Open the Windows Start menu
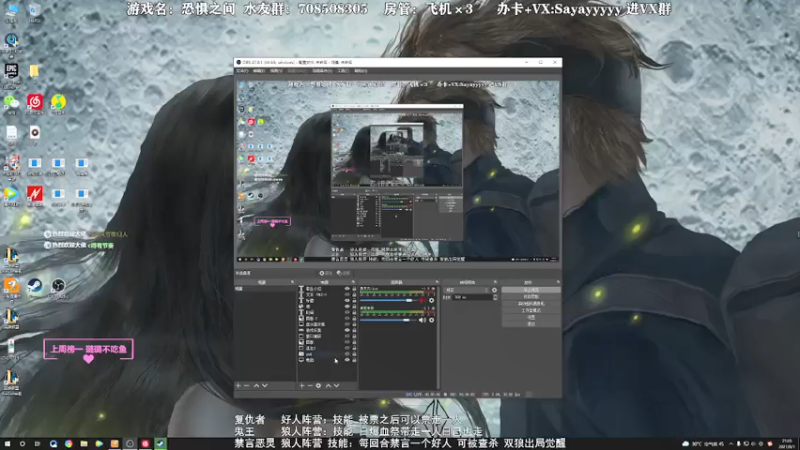This screenshot has height=450, width=800. pyautogui.click(x=7, y=444)
